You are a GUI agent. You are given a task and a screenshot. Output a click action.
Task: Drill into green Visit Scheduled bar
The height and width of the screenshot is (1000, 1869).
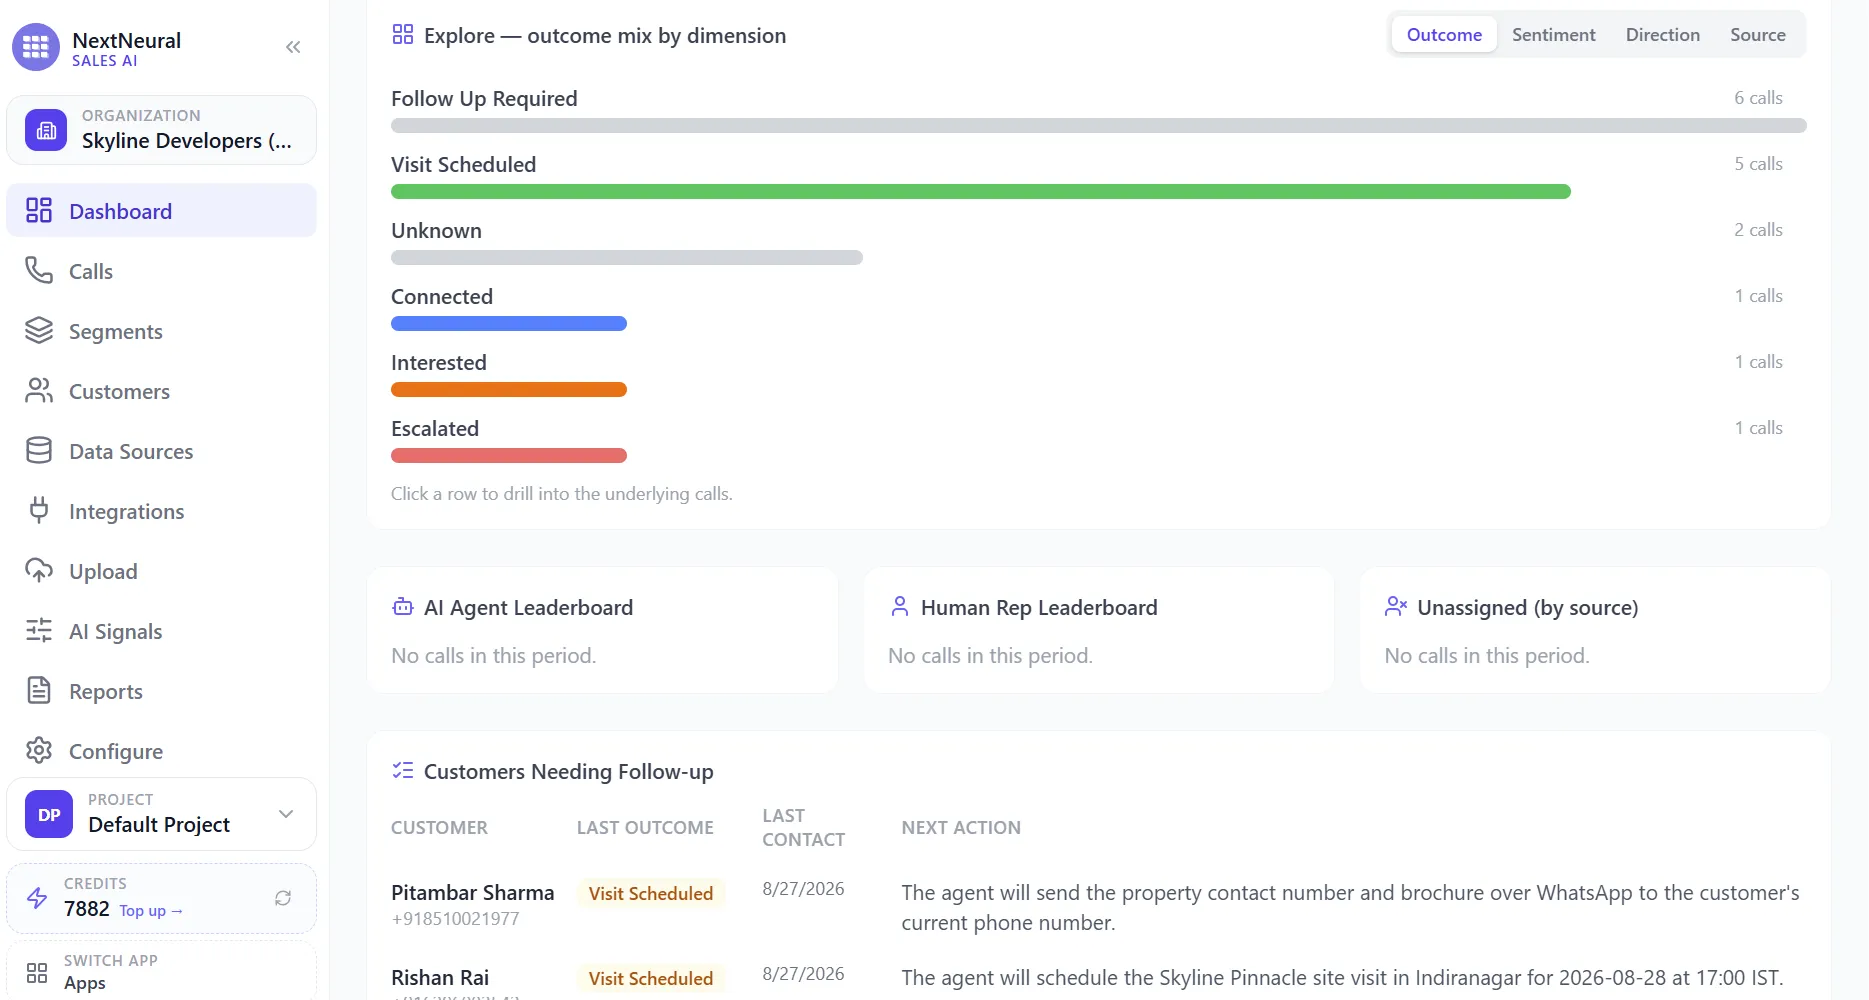point(980,191)
